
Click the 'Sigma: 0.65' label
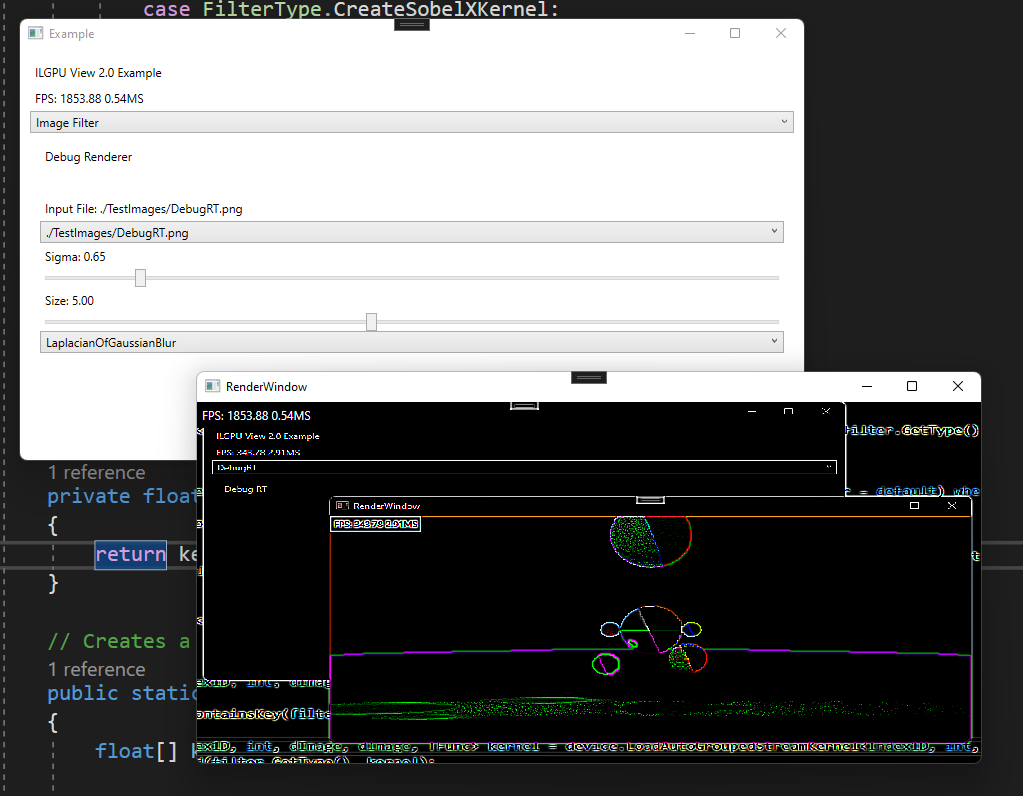pyautogui.click(x=75, y=256)
